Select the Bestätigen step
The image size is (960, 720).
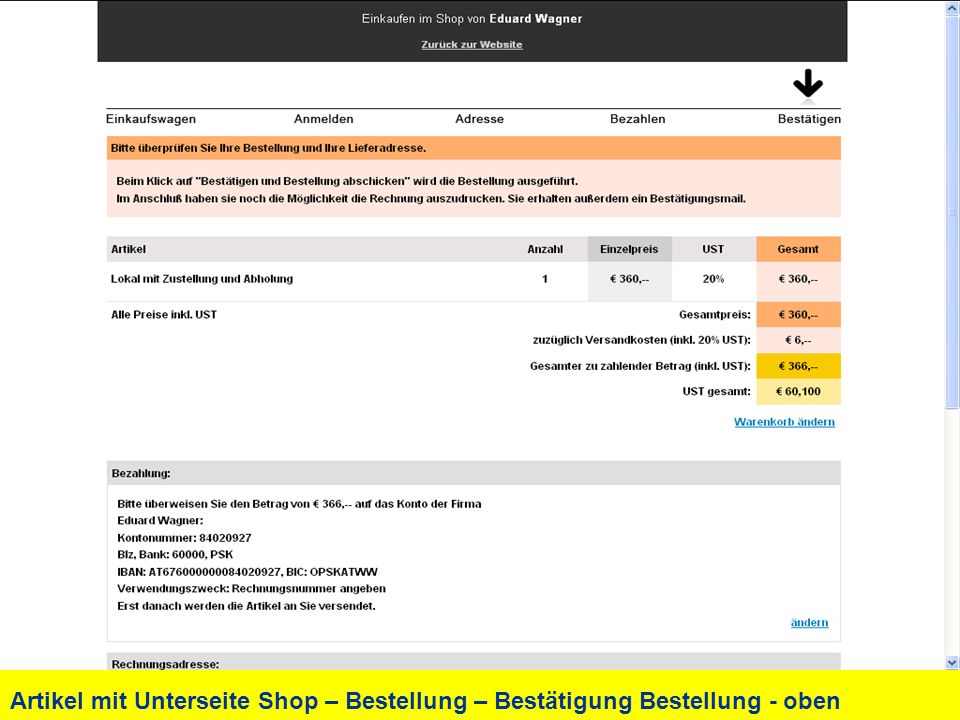click(809, 119)
